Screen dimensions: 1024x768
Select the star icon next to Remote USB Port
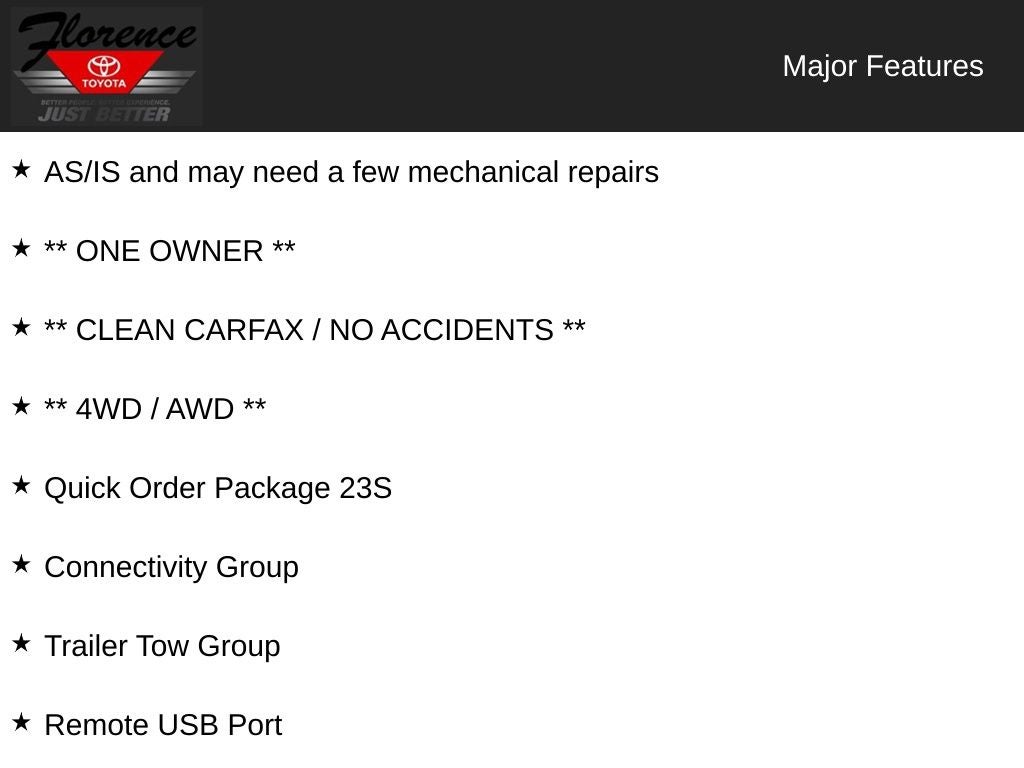pyautogui.click(x=21, y=723)
